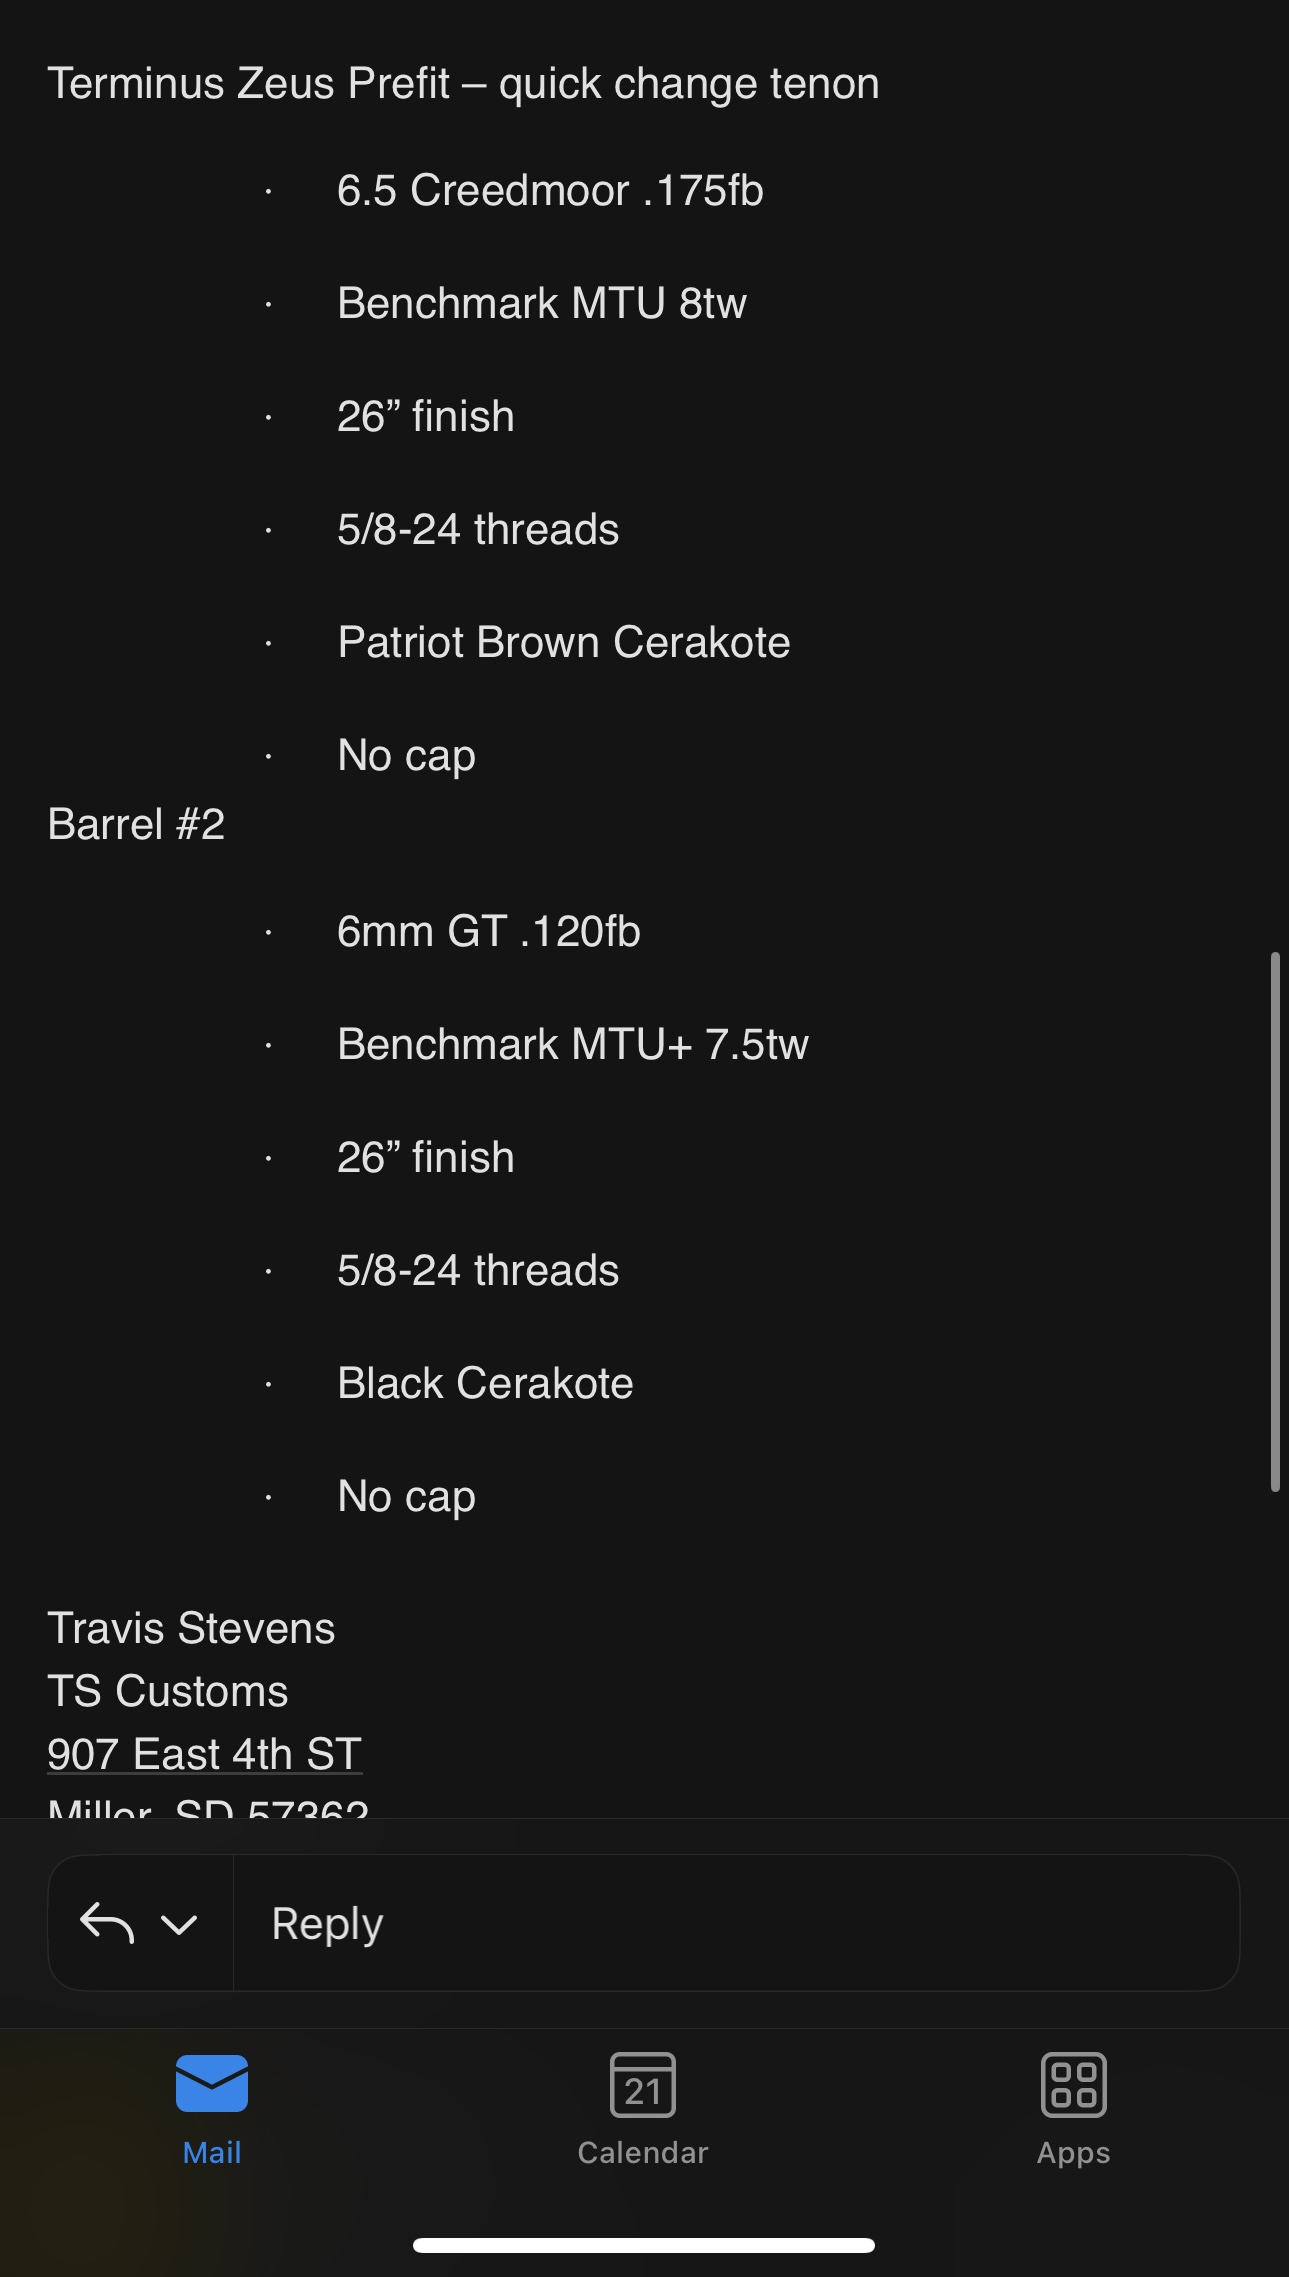Expand reply options chevron
Image resolution: width=1289 pixels, height=2277 pixels.
[x=179, y=1924]
